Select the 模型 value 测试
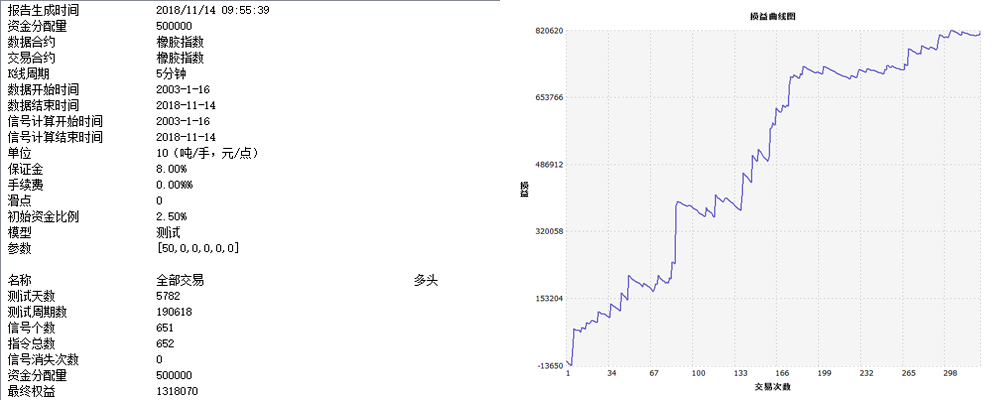The image size is (1000, 400). [x=168, y=232]
